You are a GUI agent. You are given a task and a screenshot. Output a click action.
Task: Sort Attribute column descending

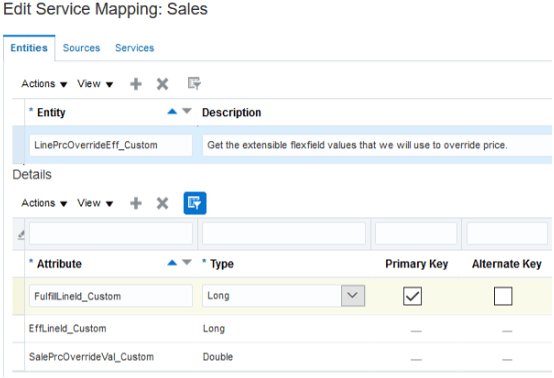coord(187,262)
